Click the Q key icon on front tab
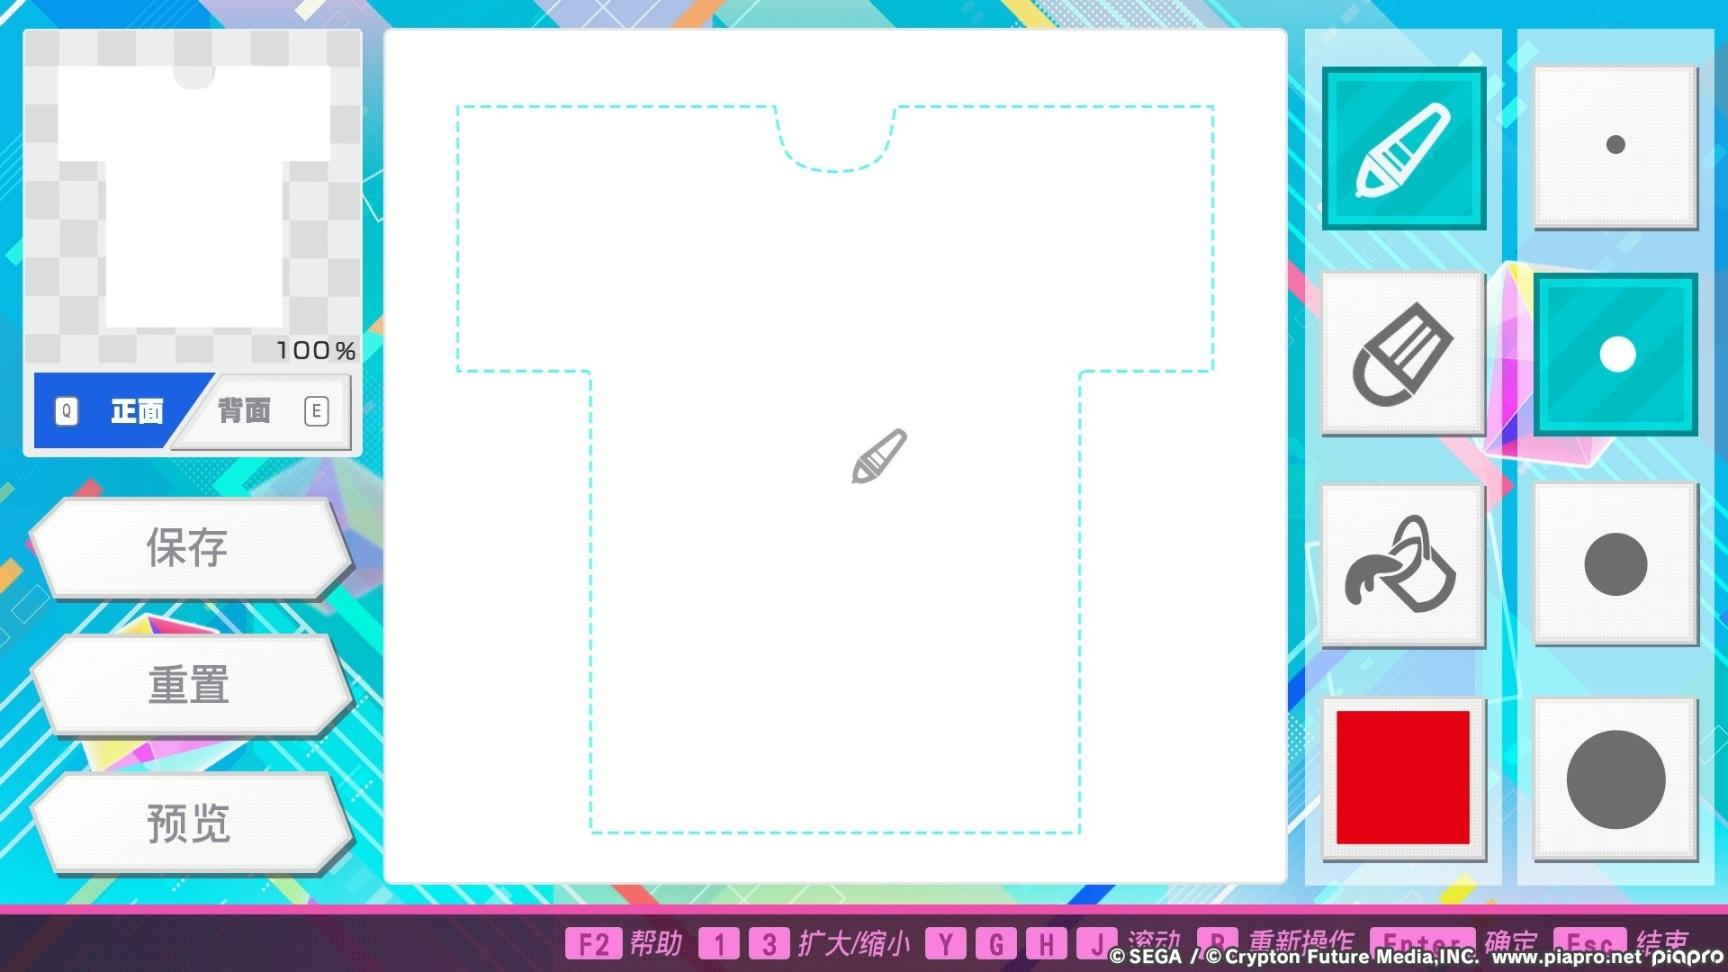Screen dimensions: 1728x972 click(x=67, y=411)
